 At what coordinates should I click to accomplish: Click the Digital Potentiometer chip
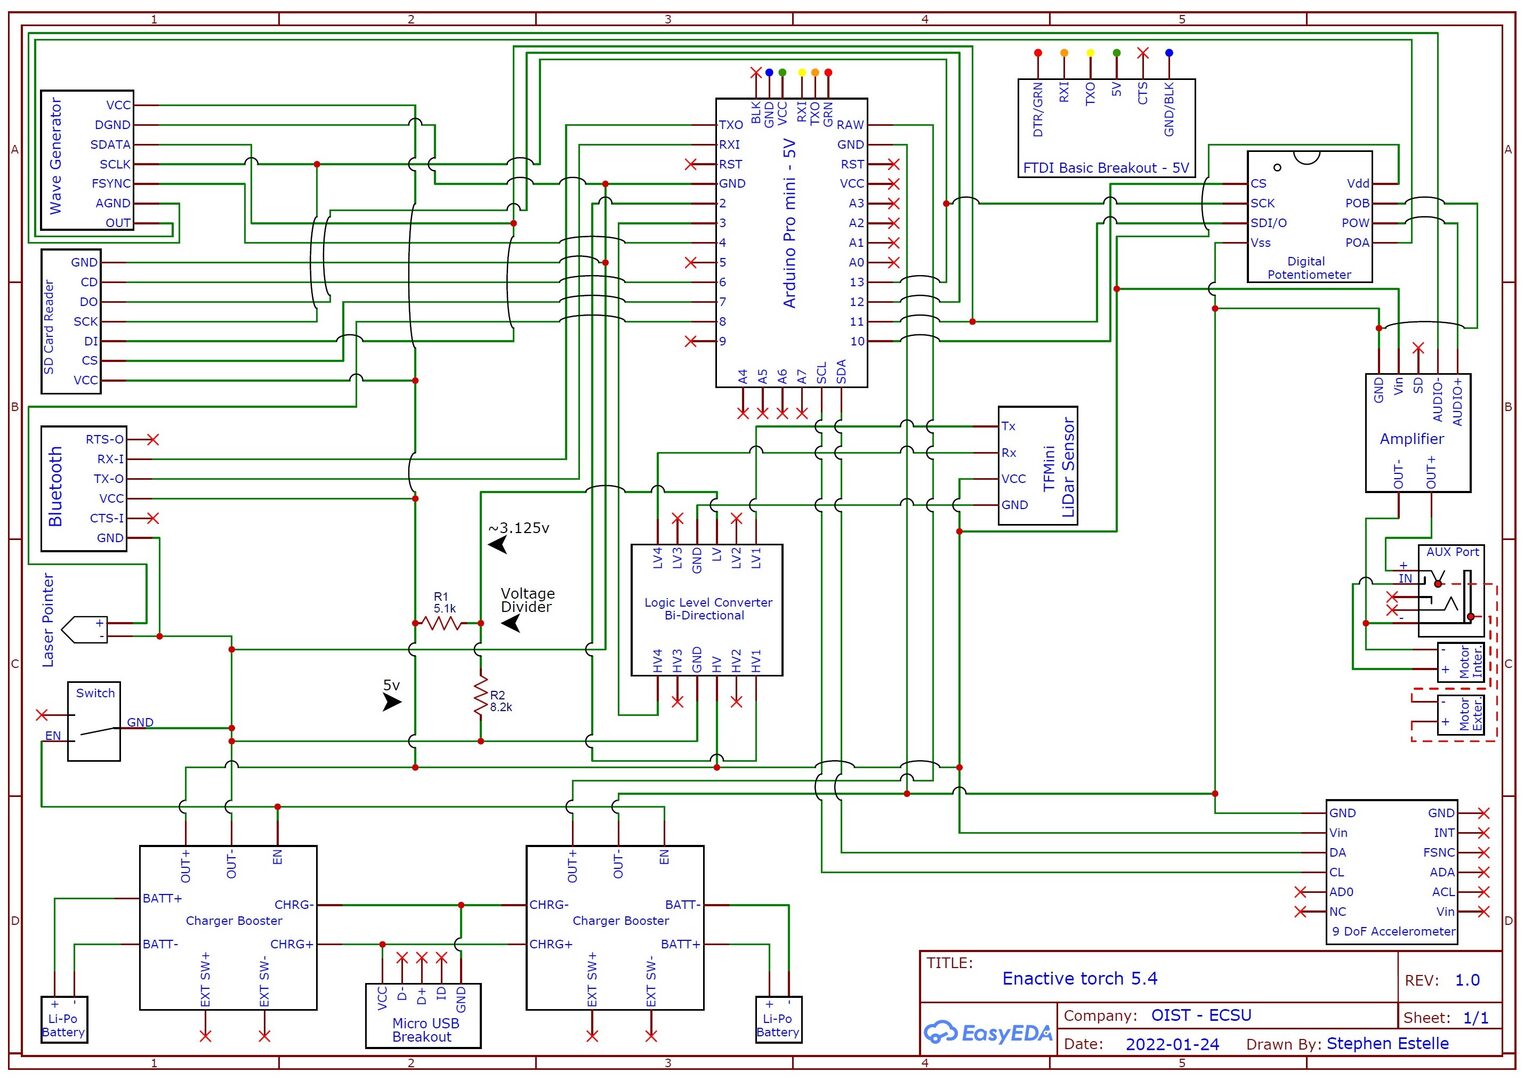click(1309, 217)
